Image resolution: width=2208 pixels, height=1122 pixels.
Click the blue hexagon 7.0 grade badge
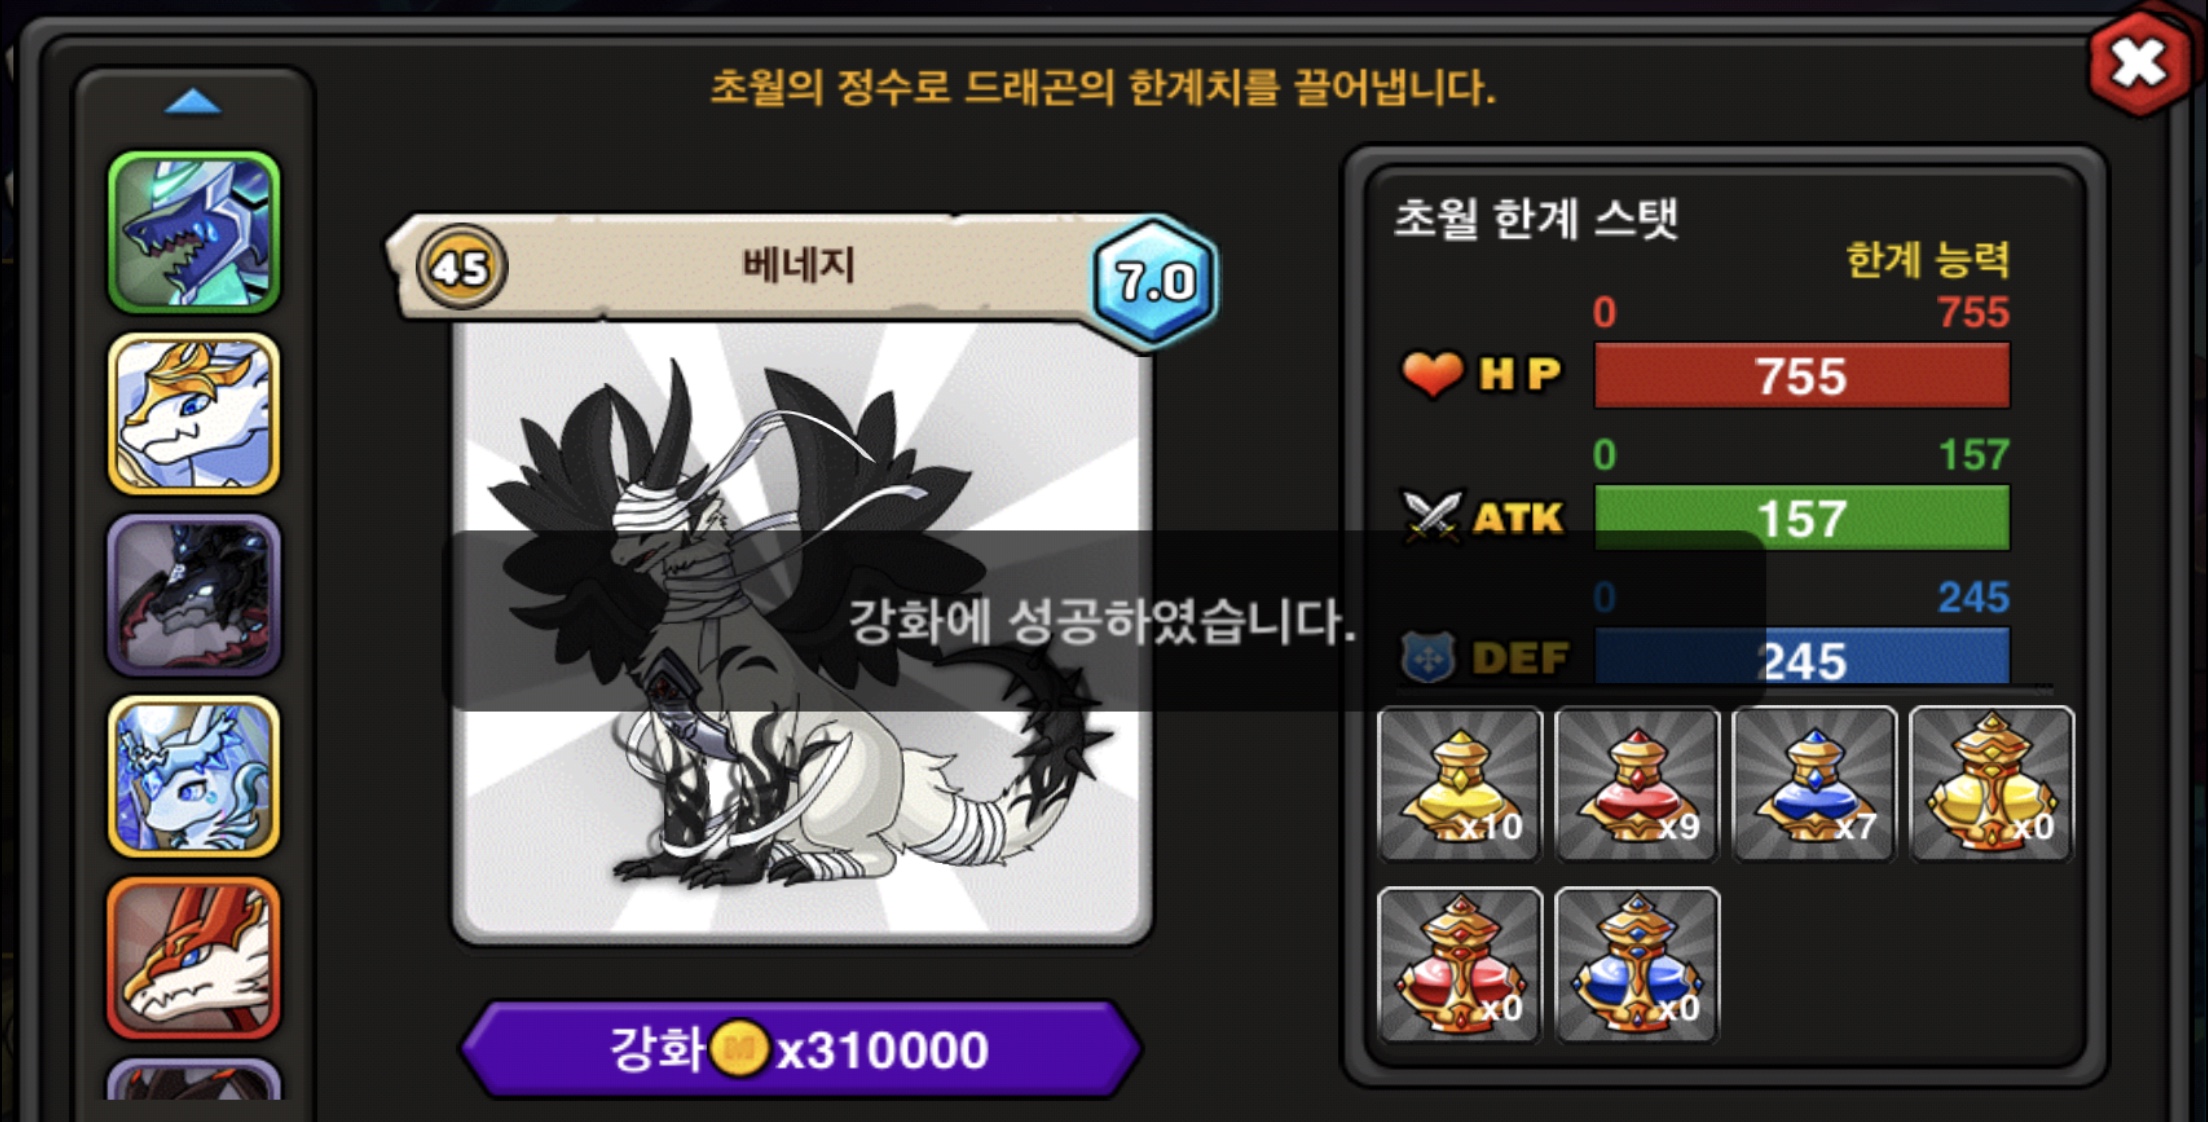[x=1154, y=281]
